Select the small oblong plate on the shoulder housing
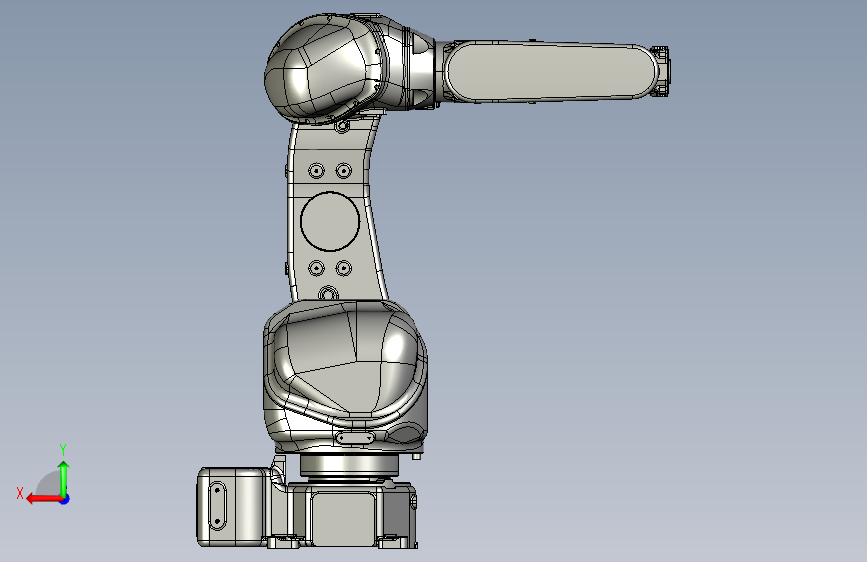 coord(354,439)
